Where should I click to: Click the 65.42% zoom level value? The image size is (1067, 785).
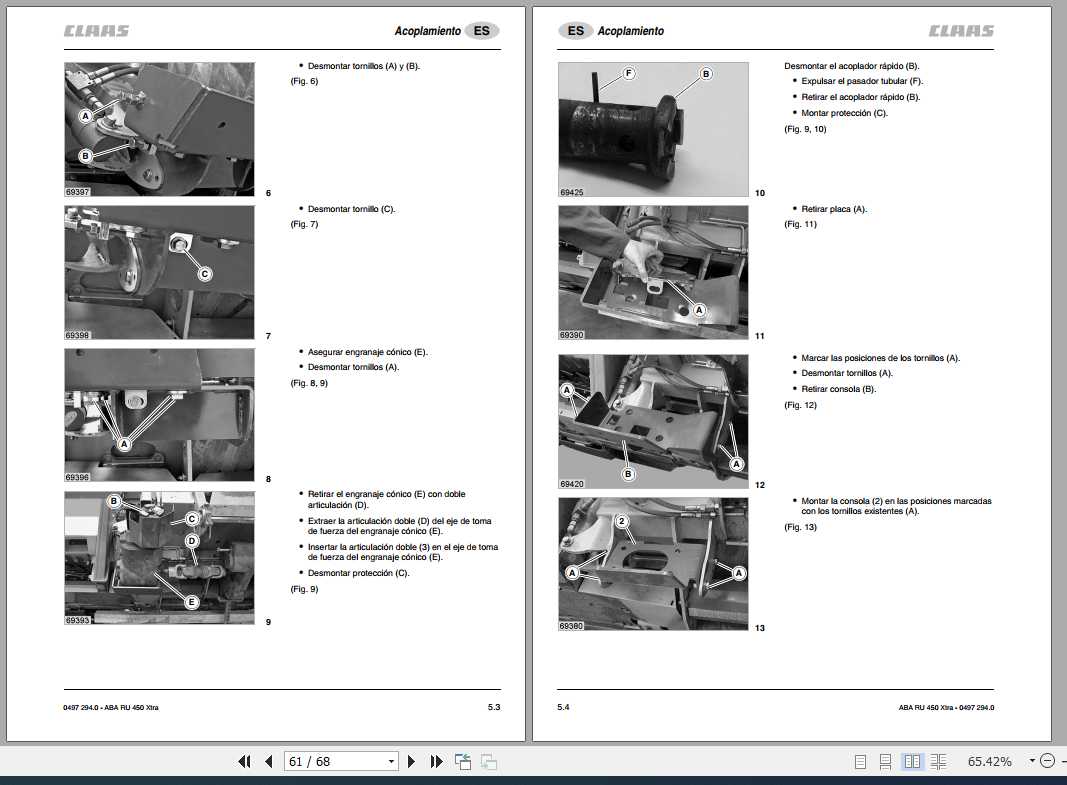[x=989, y=761]
